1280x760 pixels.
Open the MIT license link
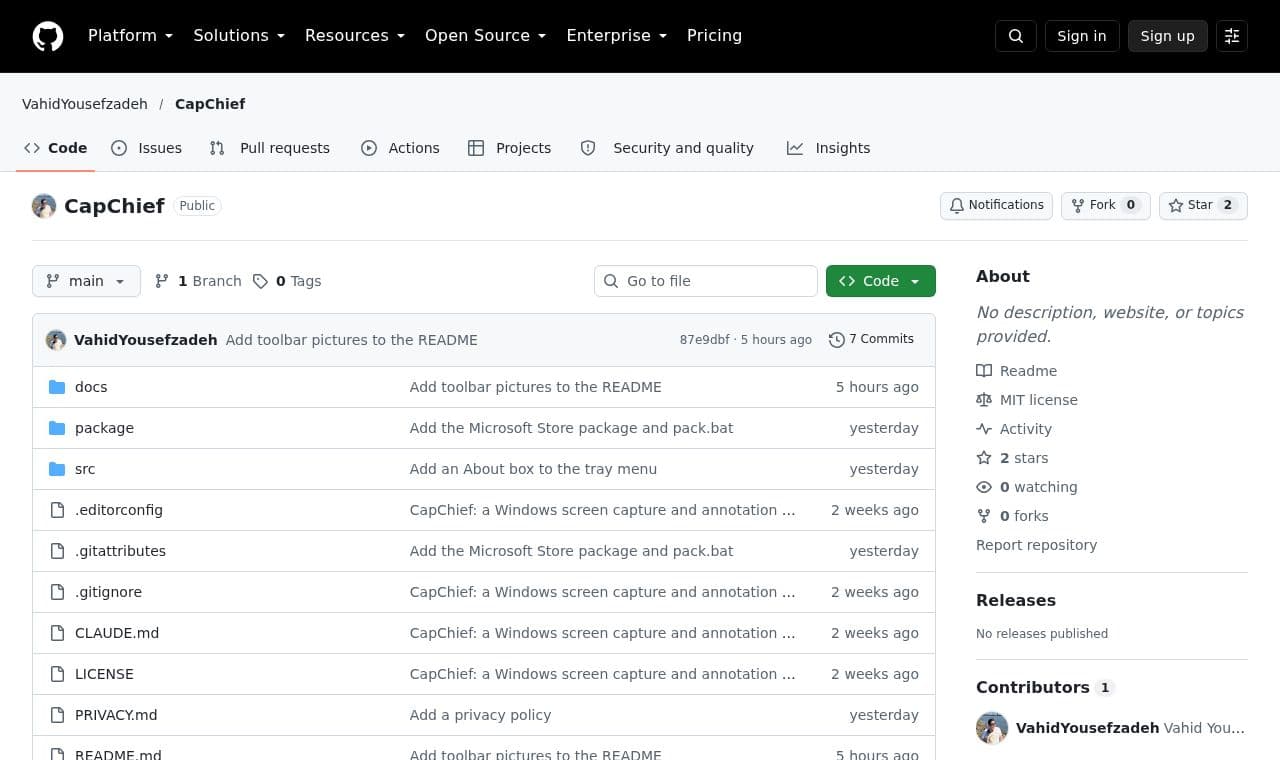click(x=1039, y=400)
